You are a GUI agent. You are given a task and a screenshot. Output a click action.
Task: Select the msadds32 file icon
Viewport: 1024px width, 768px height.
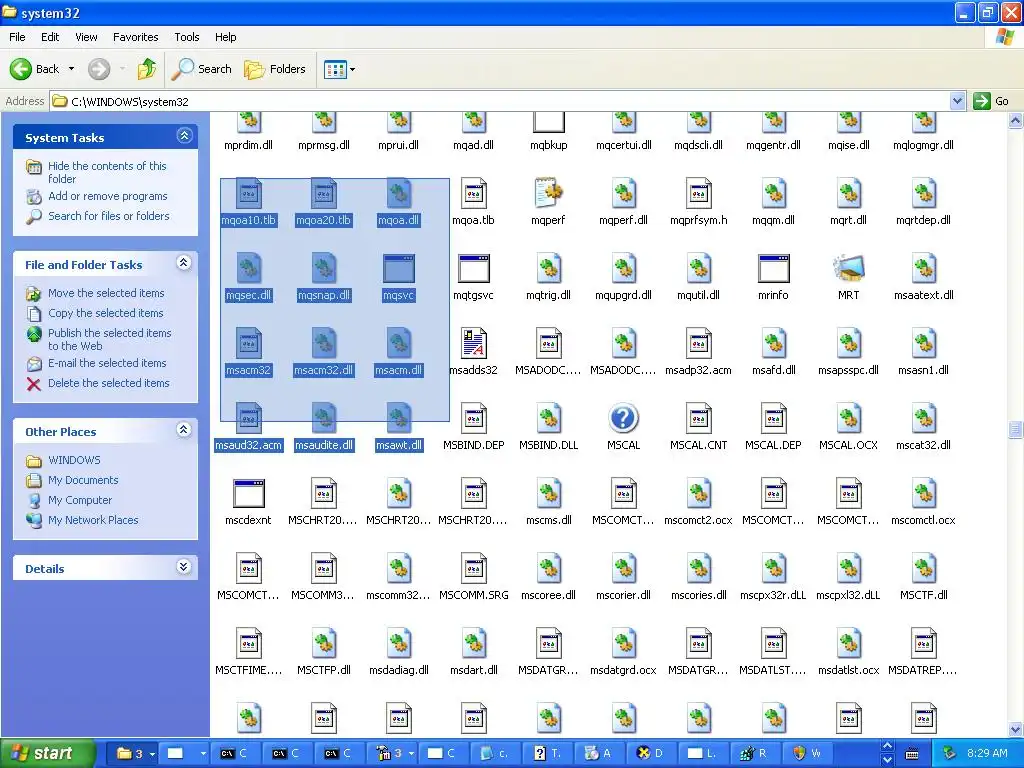473,344
